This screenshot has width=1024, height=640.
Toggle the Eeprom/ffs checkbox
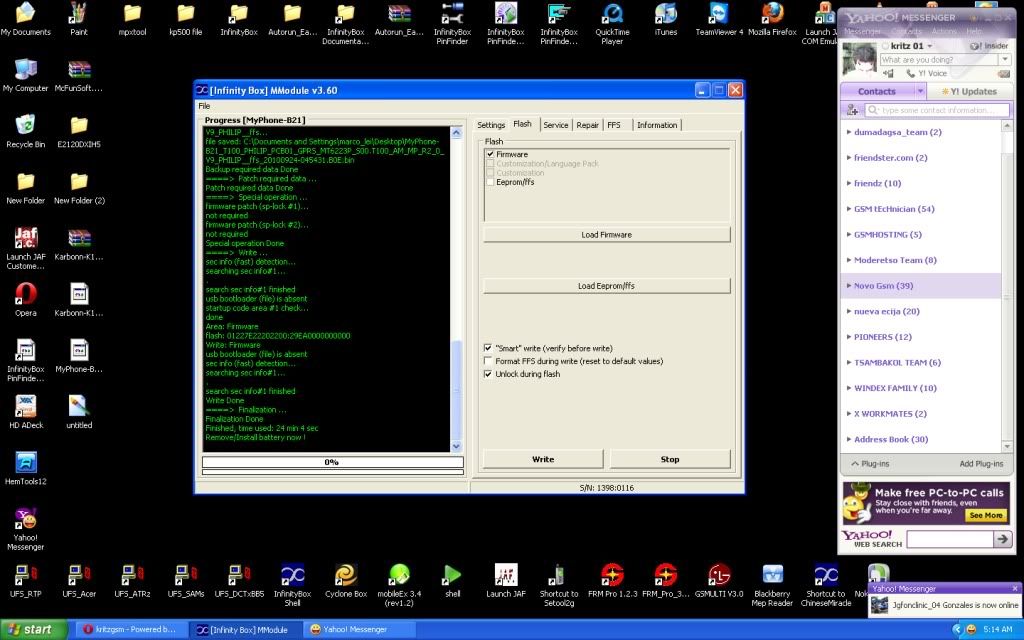(490, 182)
